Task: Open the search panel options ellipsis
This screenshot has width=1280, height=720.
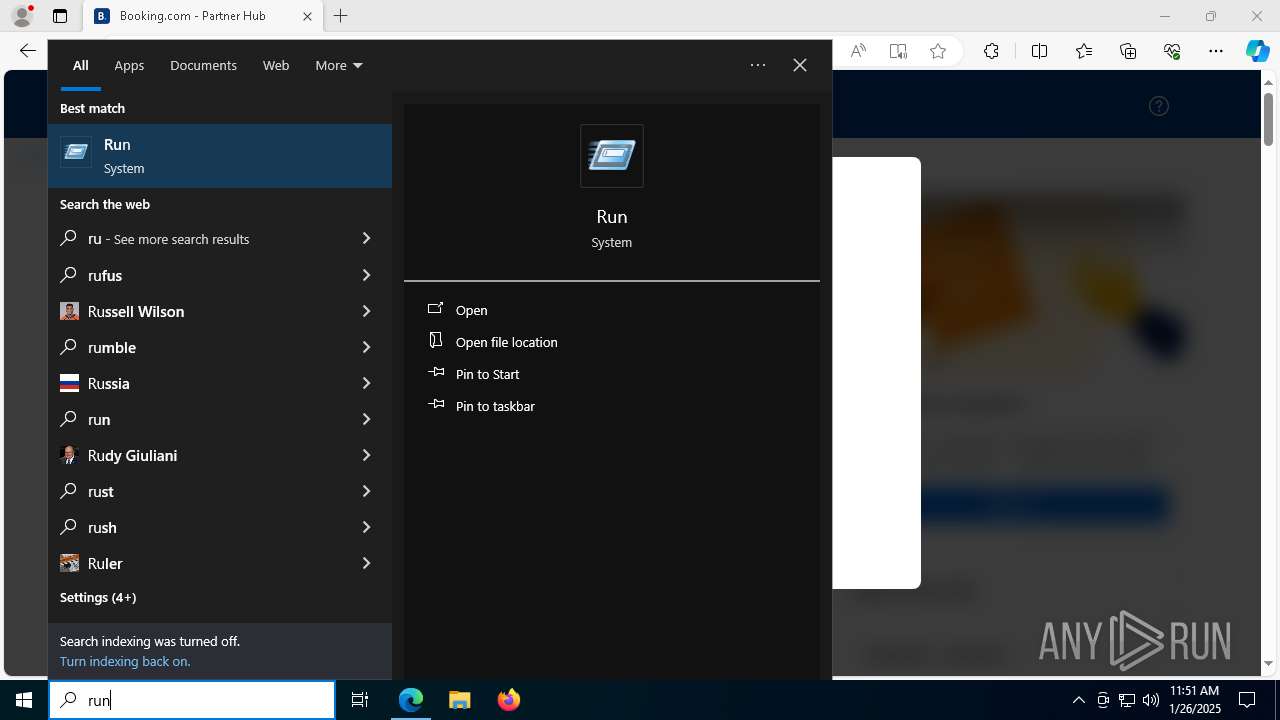Action: [758, 65]
